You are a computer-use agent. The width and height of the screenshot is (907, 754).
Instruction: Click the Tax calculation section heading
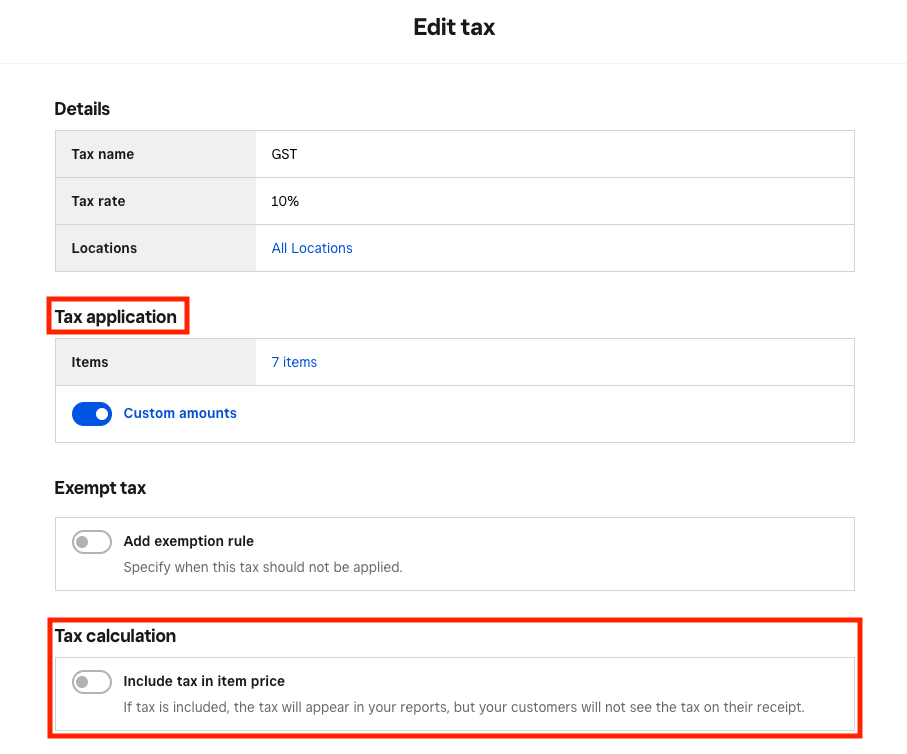(115, 636)
